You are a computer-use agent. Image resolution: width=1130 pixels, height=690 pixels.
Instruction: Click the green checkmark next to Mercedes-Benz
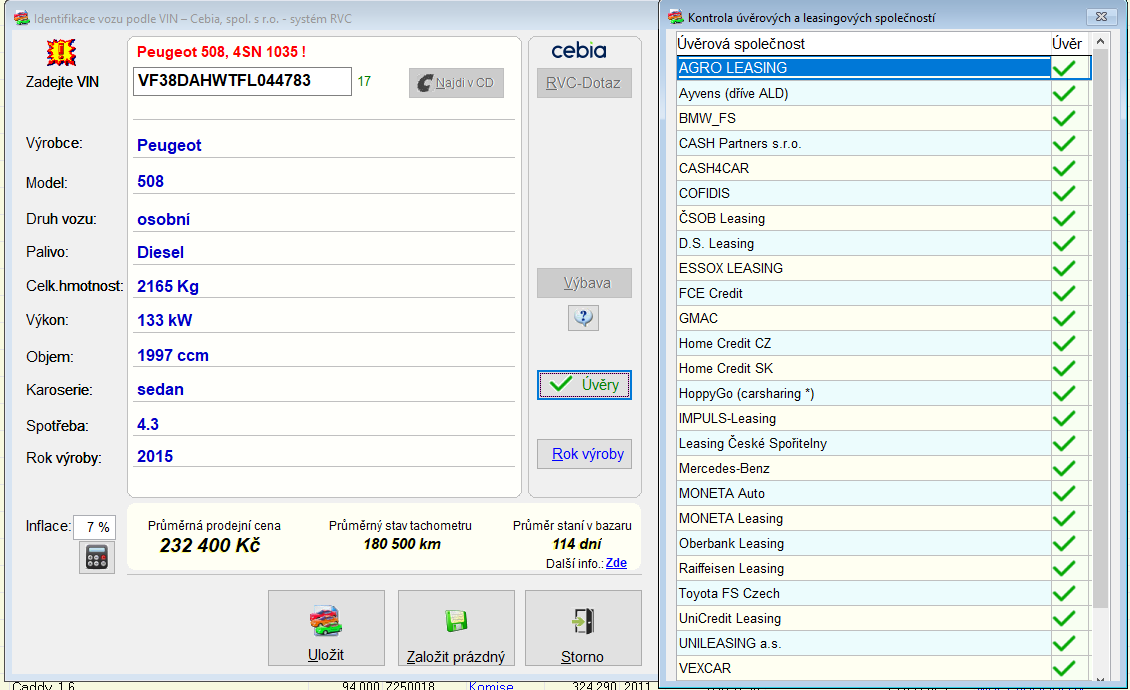1066,468
